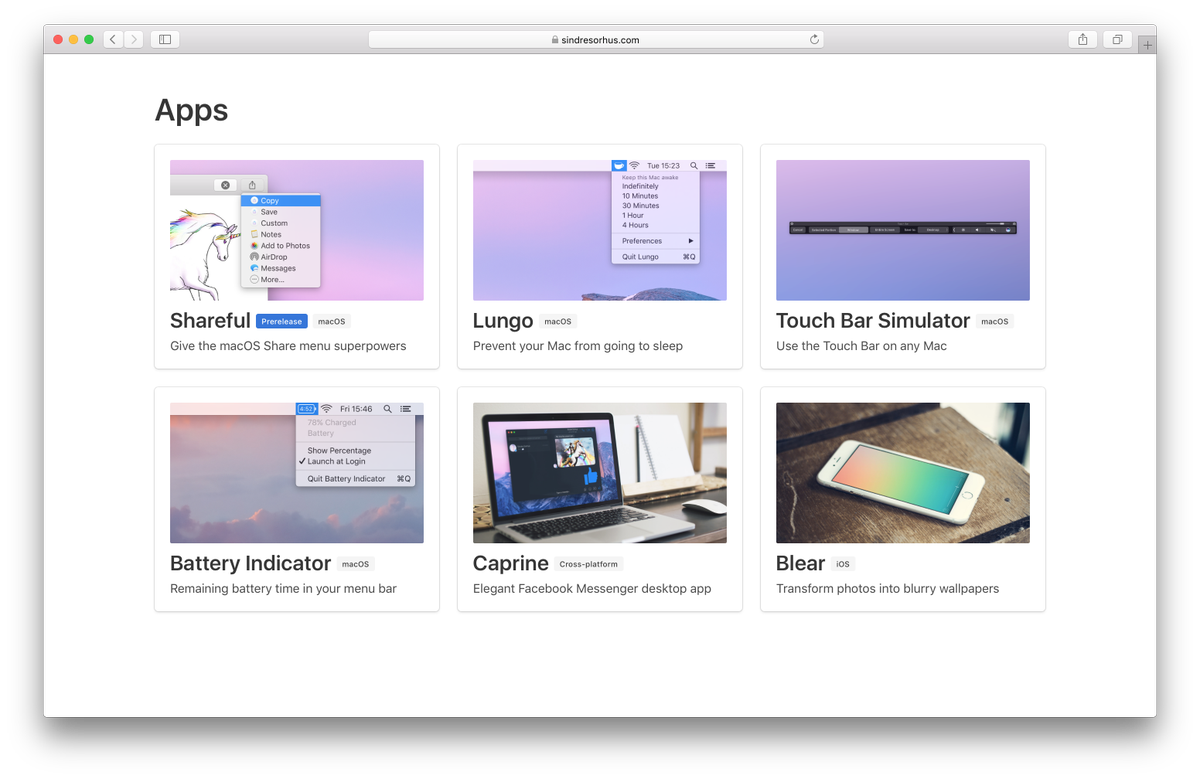
Task: Open the Lungo app title
Action: pyautogui.click(x=503, y=321)
